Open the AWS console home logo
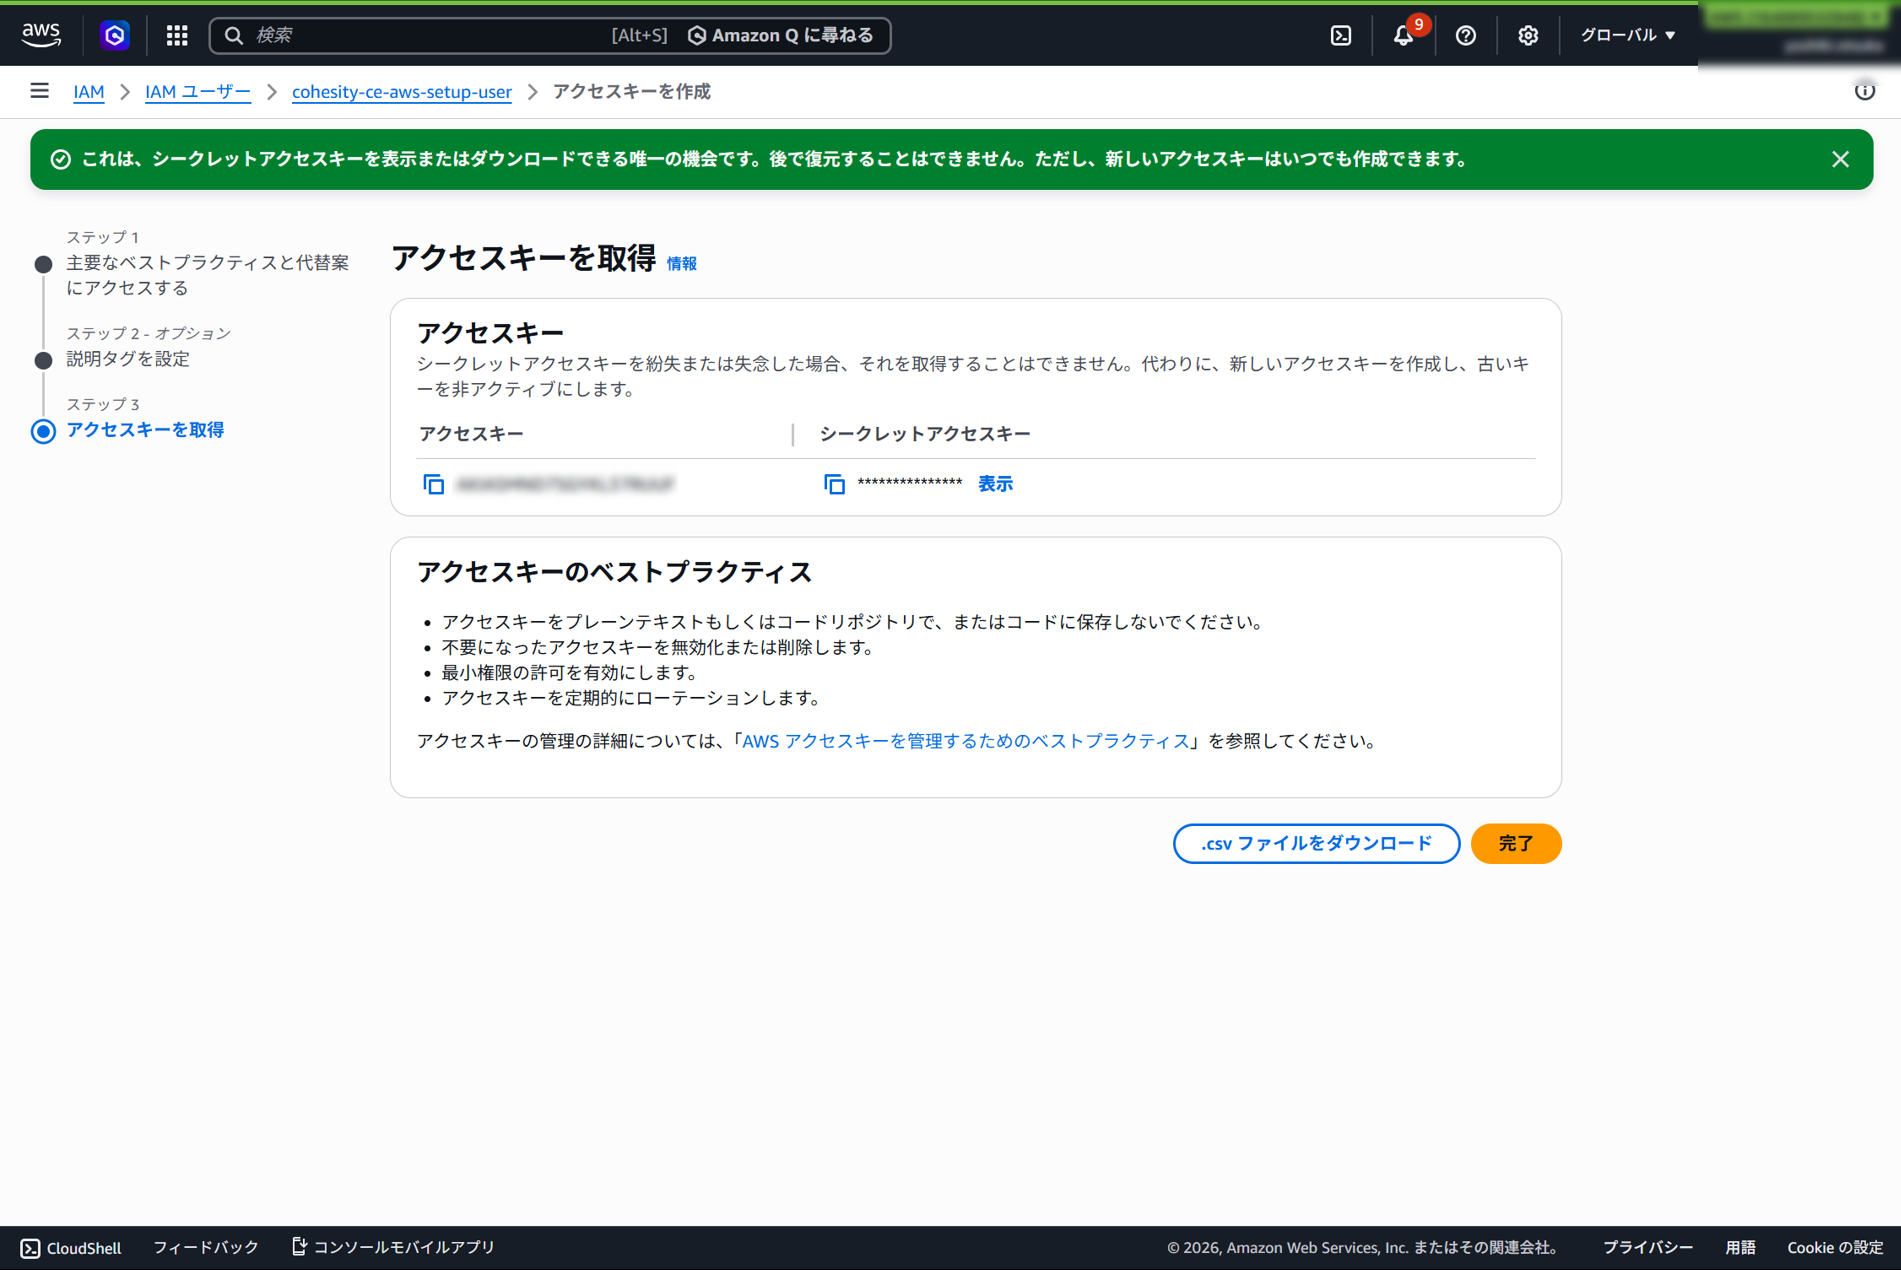The height and width of the screenshot is (1270, 1901). pyautogui.click(x=41, y=35)
